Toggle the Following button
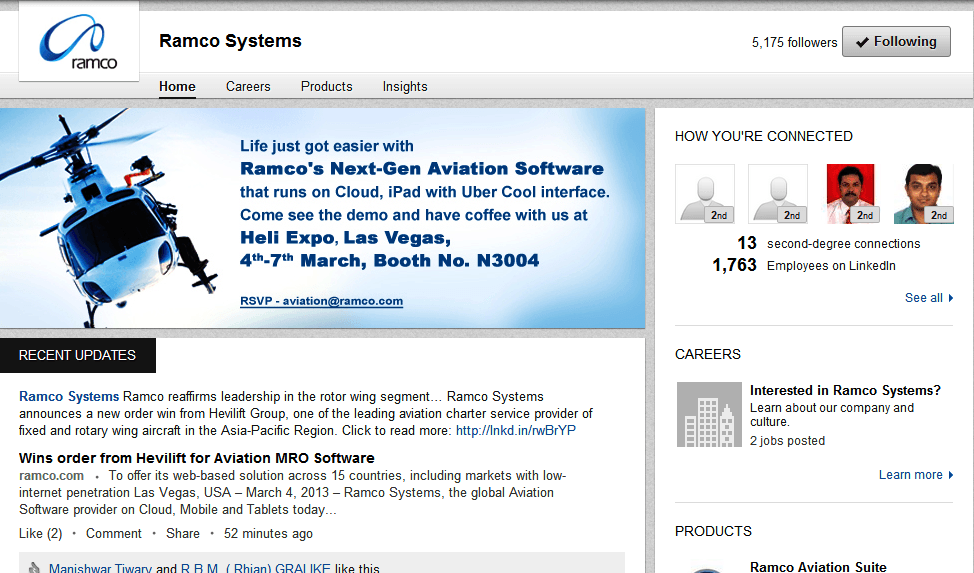Viewport: 974px width, 573px height. point(896,42)
